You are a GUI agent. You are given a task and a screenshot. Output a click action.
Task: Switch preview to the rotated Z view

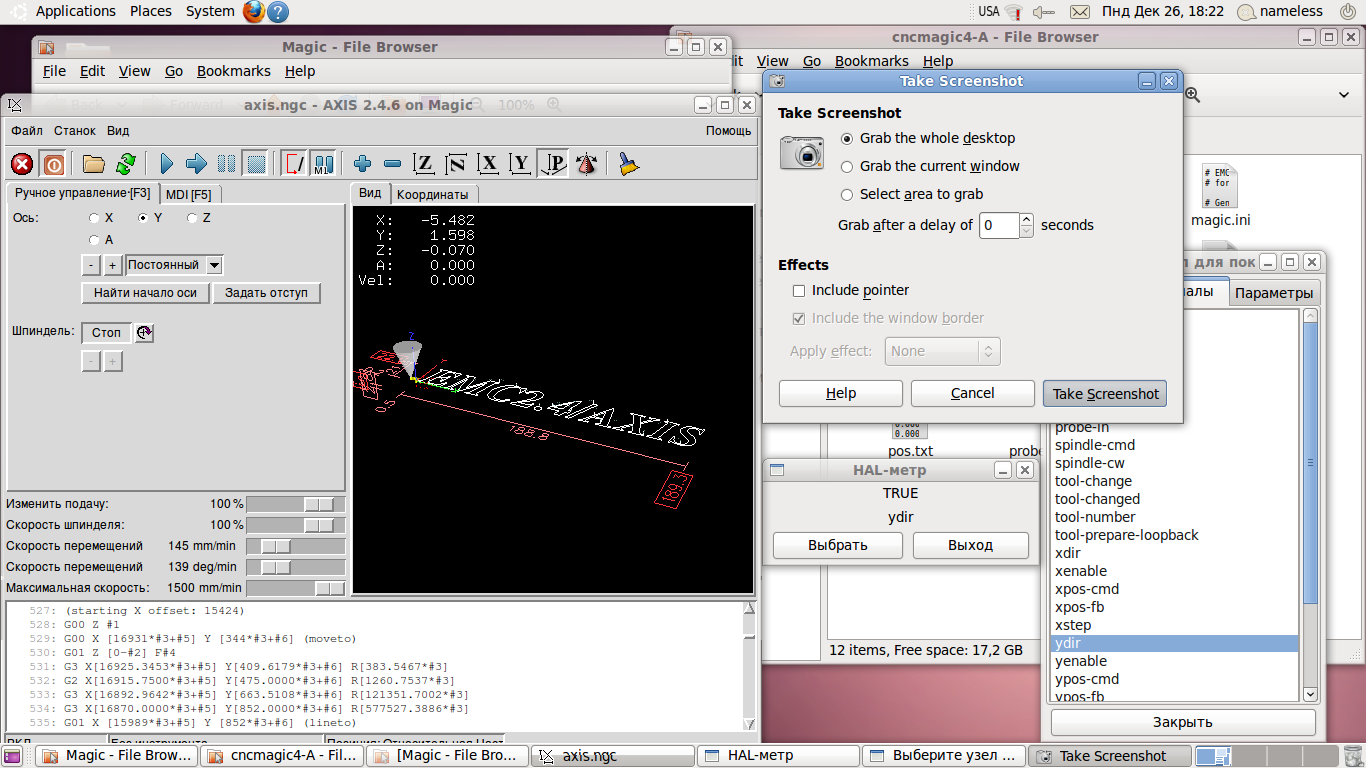(456, 164)
